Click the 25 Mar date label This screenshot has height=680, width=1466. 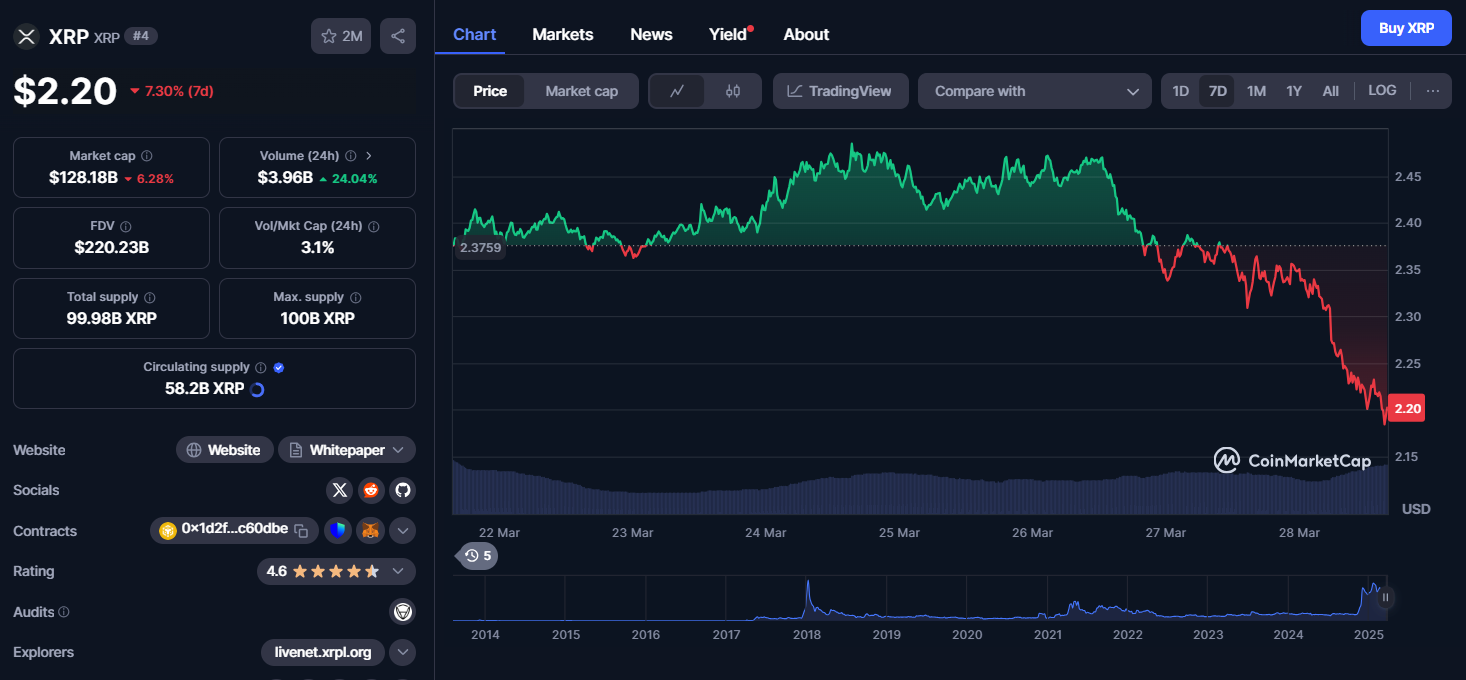point(899,533)
